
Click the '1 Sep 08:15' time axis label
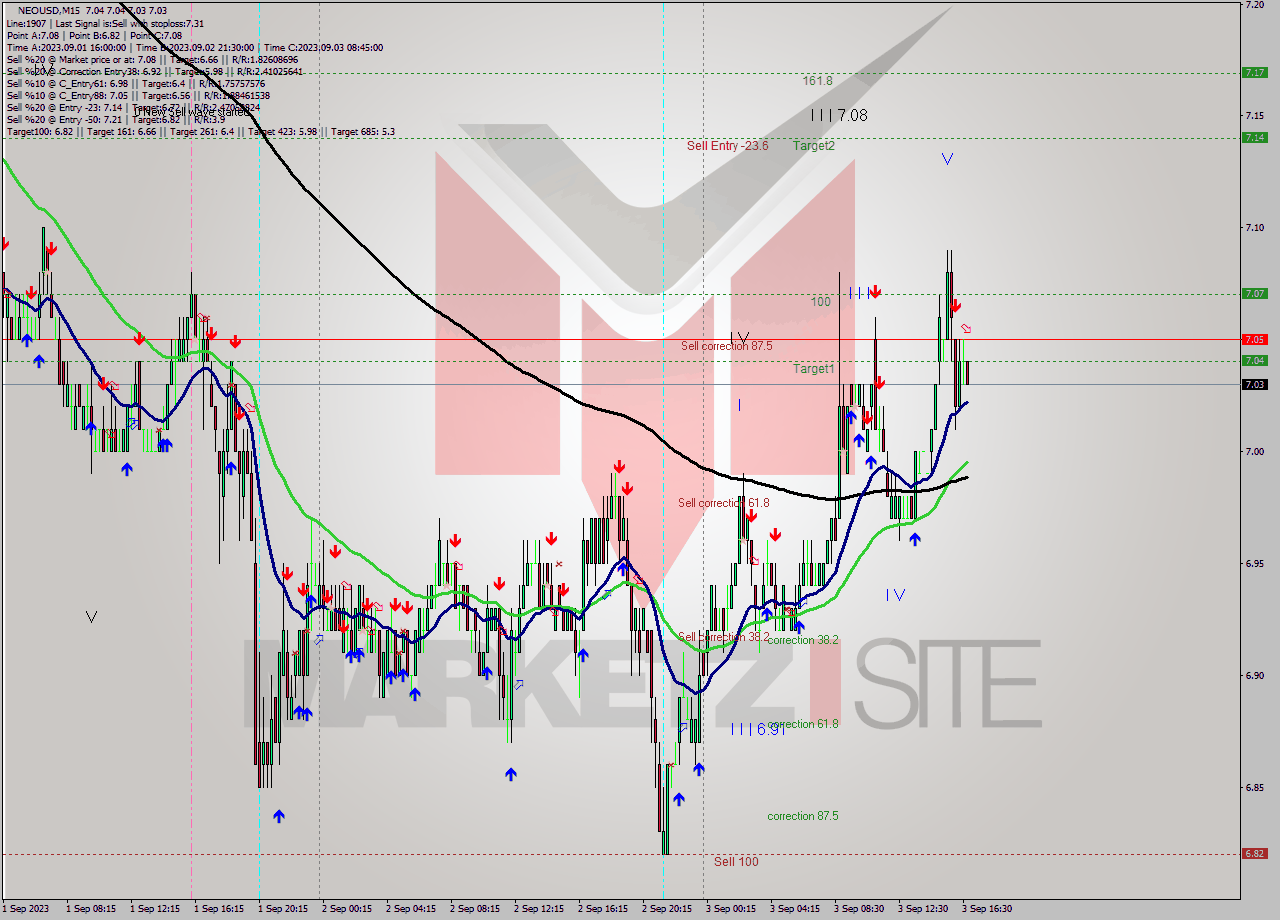click(x=90, y=909)
